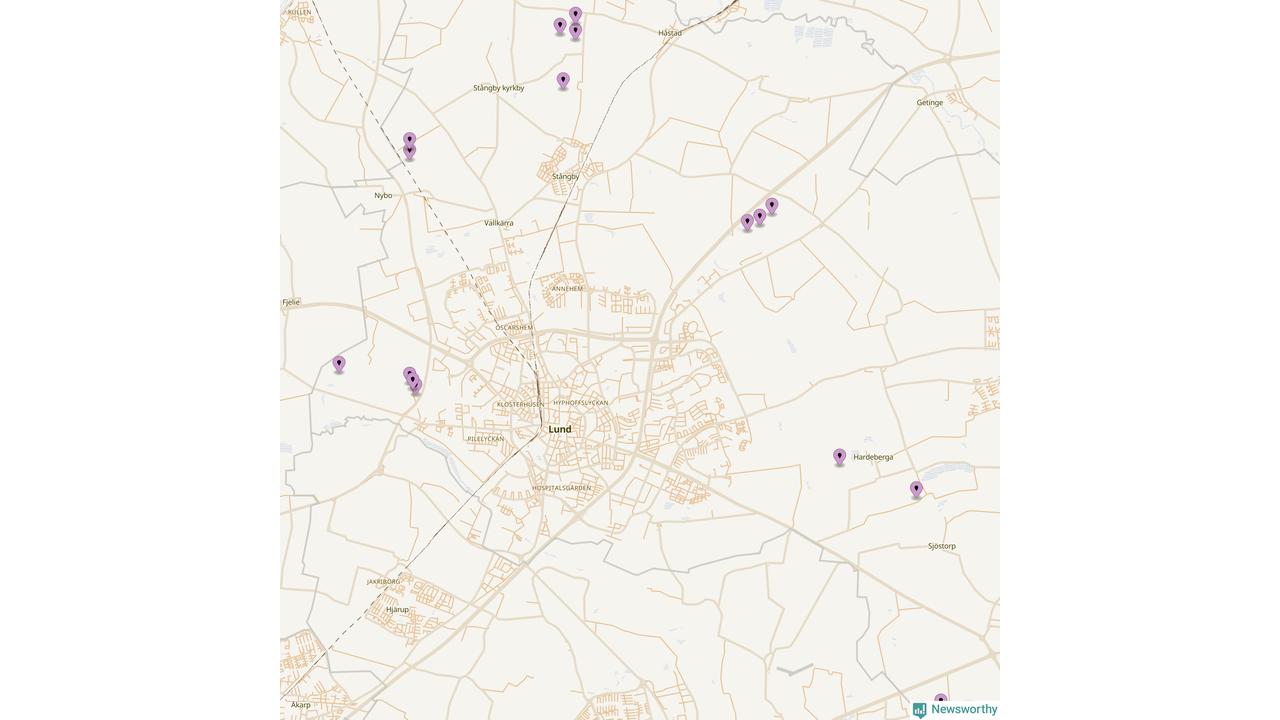Screen dimensions: 1280x720
Task: Click the Hyphoffslyckan district label
Action: 581,402
